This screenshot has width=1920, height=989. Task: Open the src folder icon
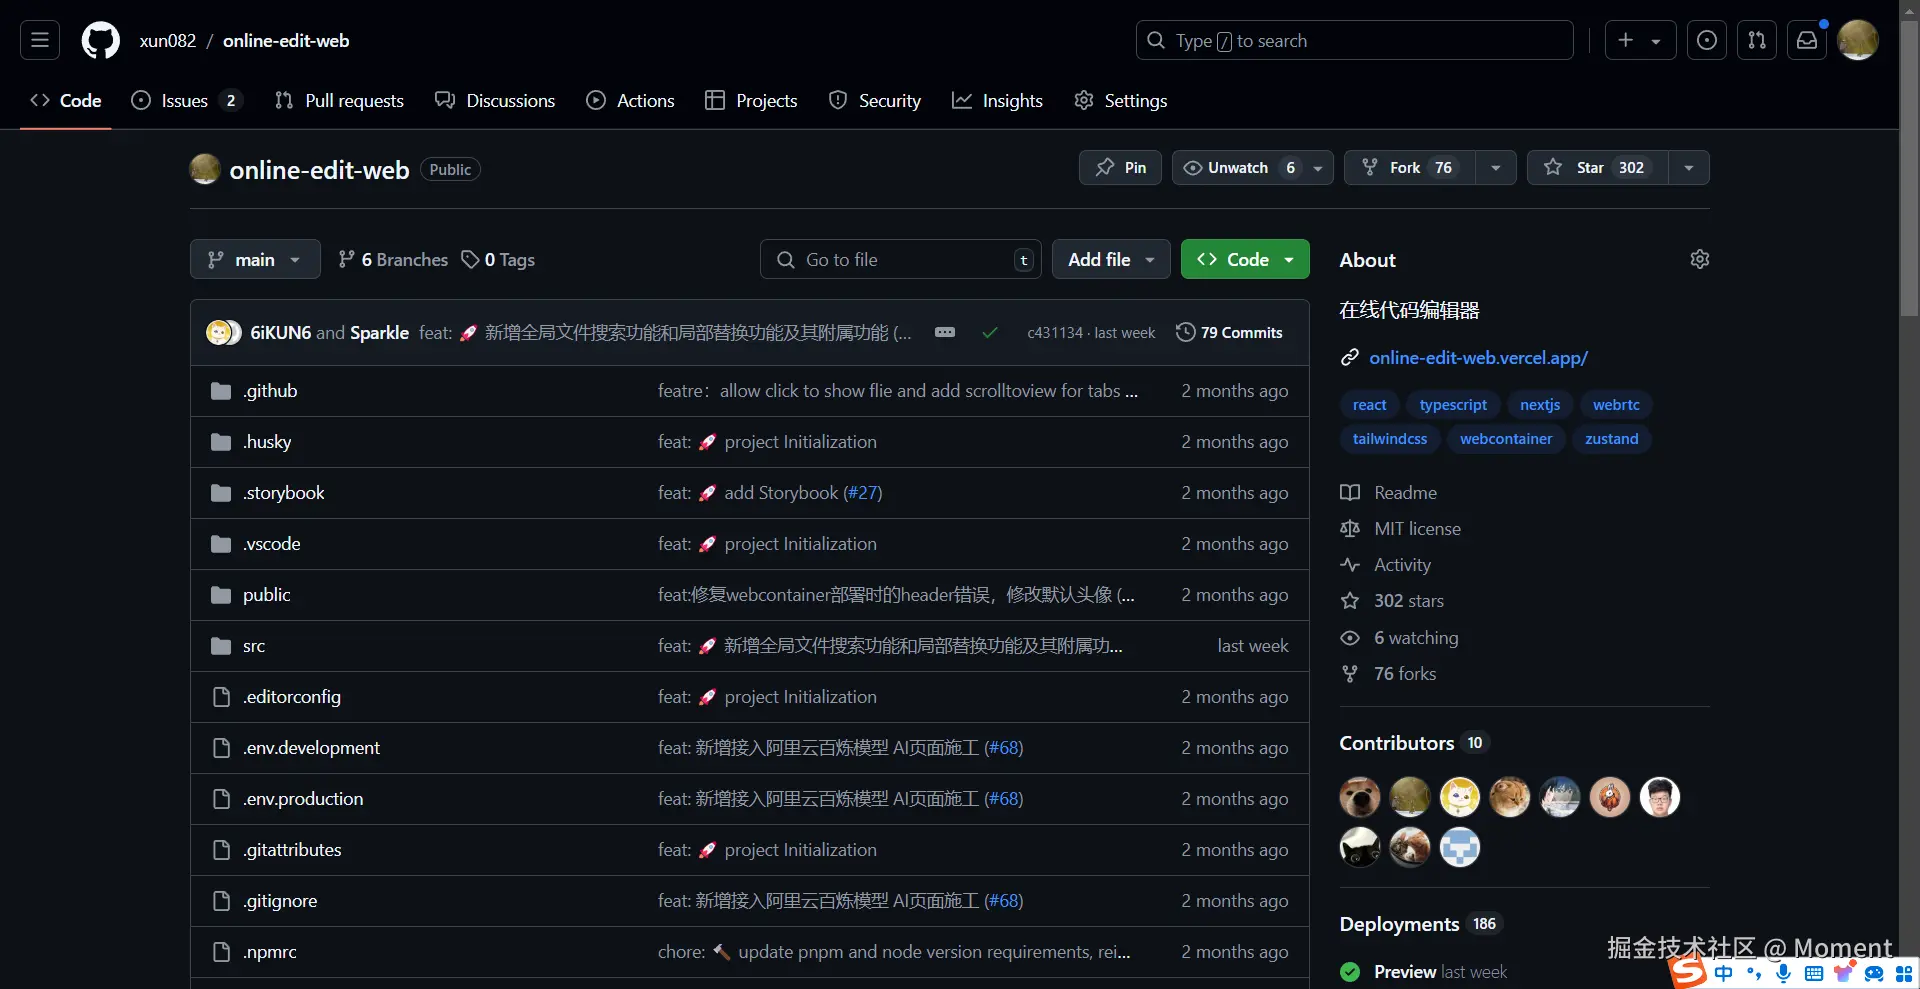[x=221, y=646]
